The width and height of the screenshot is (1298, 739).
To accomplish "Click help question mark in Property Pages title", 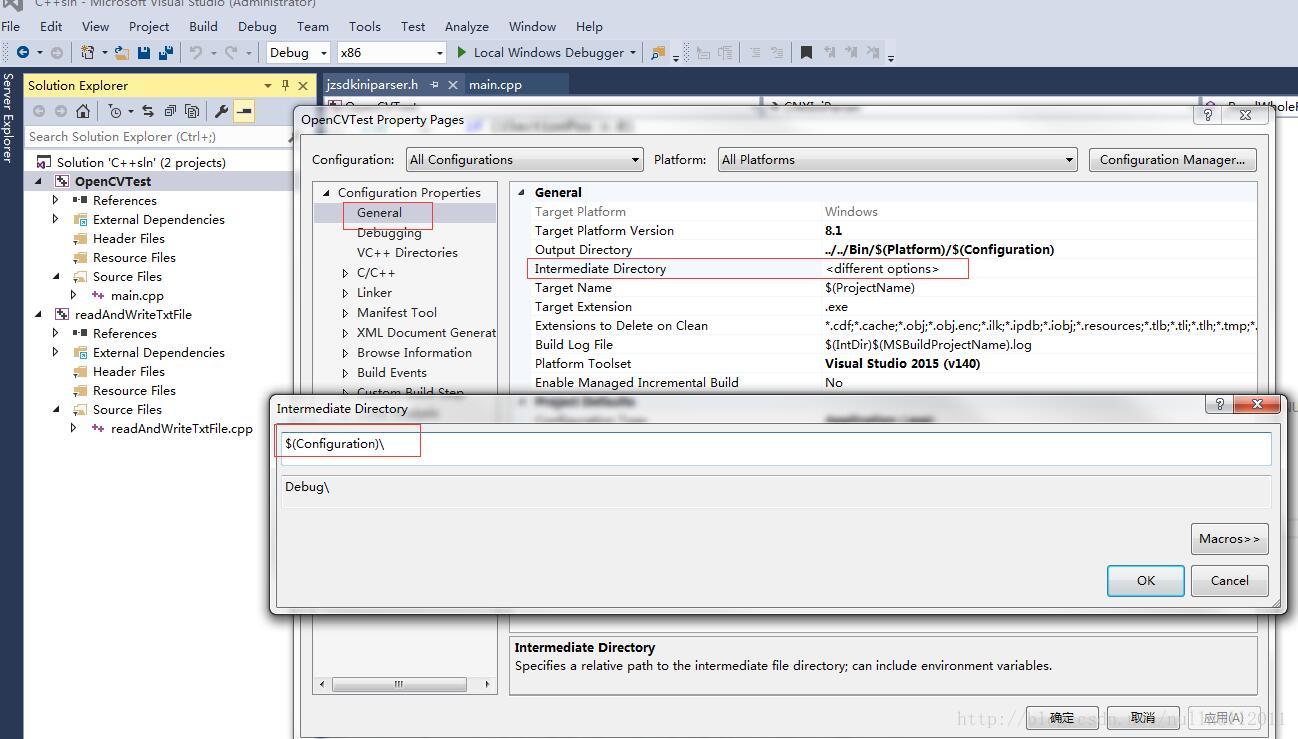I will point(1207,115).
